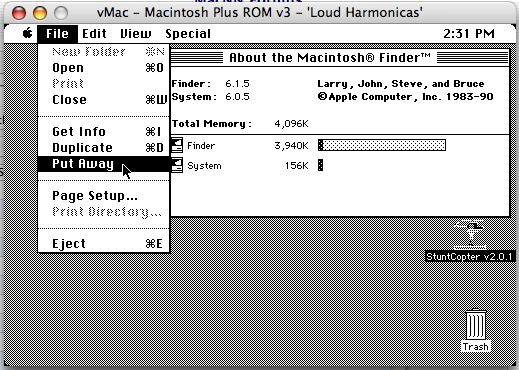Click the Finder memory usage bar
This screenshot has width=519, height=370.
pos(382,145)
